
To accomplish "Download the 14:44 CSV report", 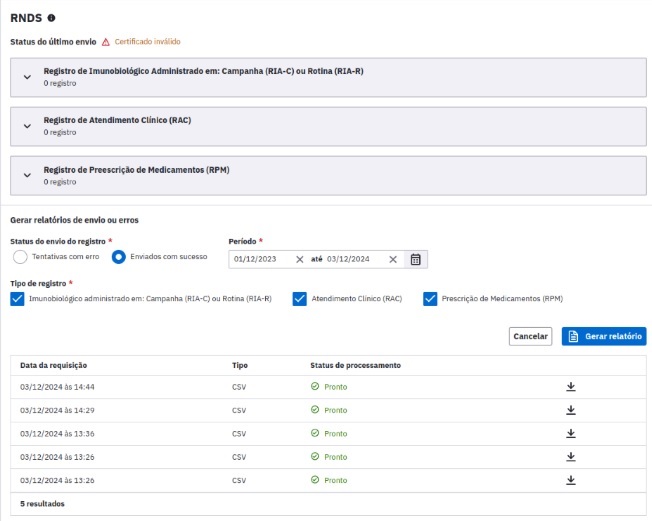I will point(571,387).
